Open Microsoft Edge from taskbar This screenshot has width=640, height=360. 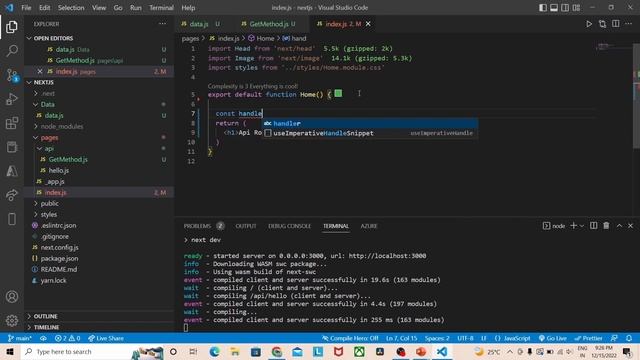[214, 351]
